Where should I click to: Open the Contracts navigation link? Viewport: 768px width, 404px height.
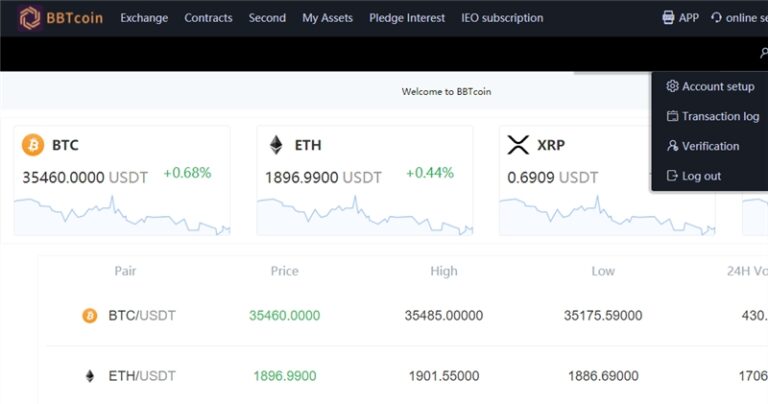(208, 18)
